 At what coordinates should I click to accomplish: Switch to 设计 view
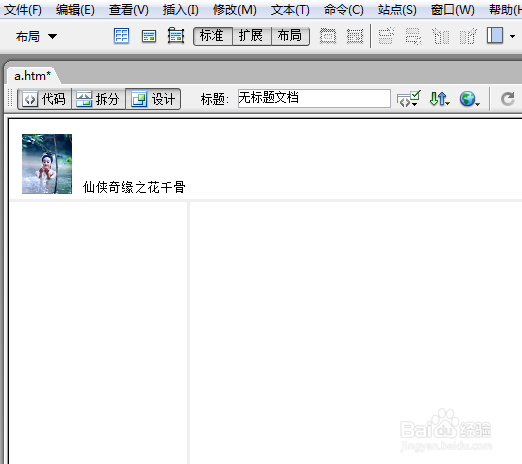tap(153, 99)
